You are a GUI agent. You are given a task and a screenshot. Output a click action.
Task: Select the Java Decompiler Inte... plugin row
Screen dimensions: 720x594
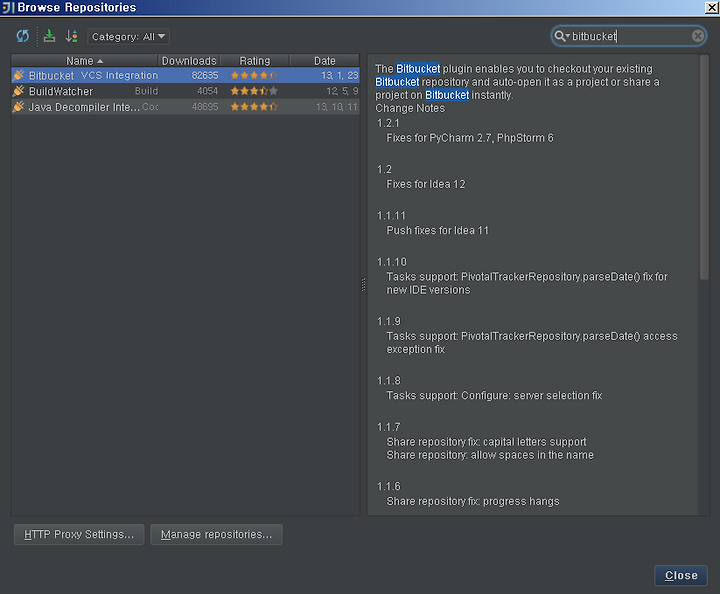coord(186,107)
